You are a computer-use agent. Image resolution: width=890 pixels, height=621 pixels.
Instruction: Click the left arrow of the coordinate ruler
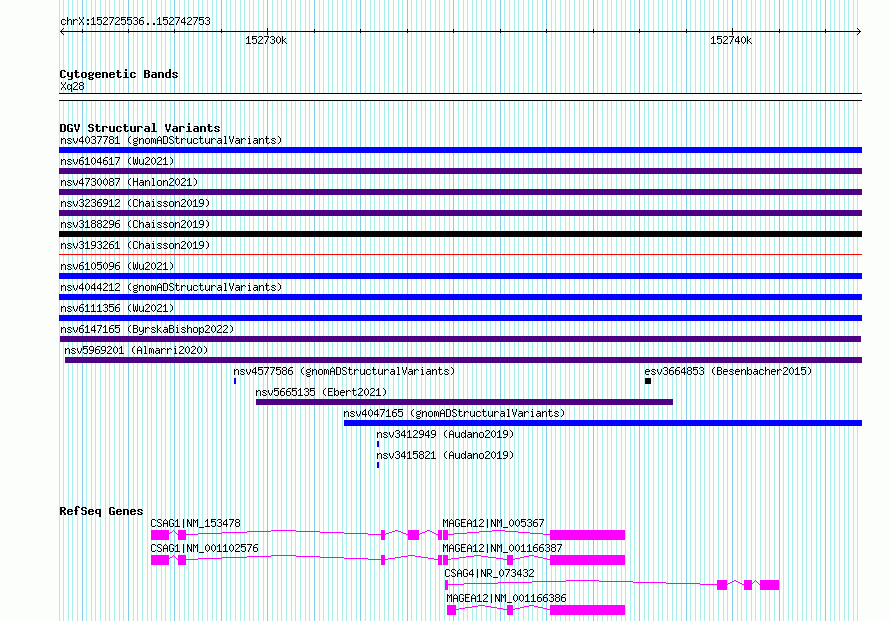click(62, 31)
